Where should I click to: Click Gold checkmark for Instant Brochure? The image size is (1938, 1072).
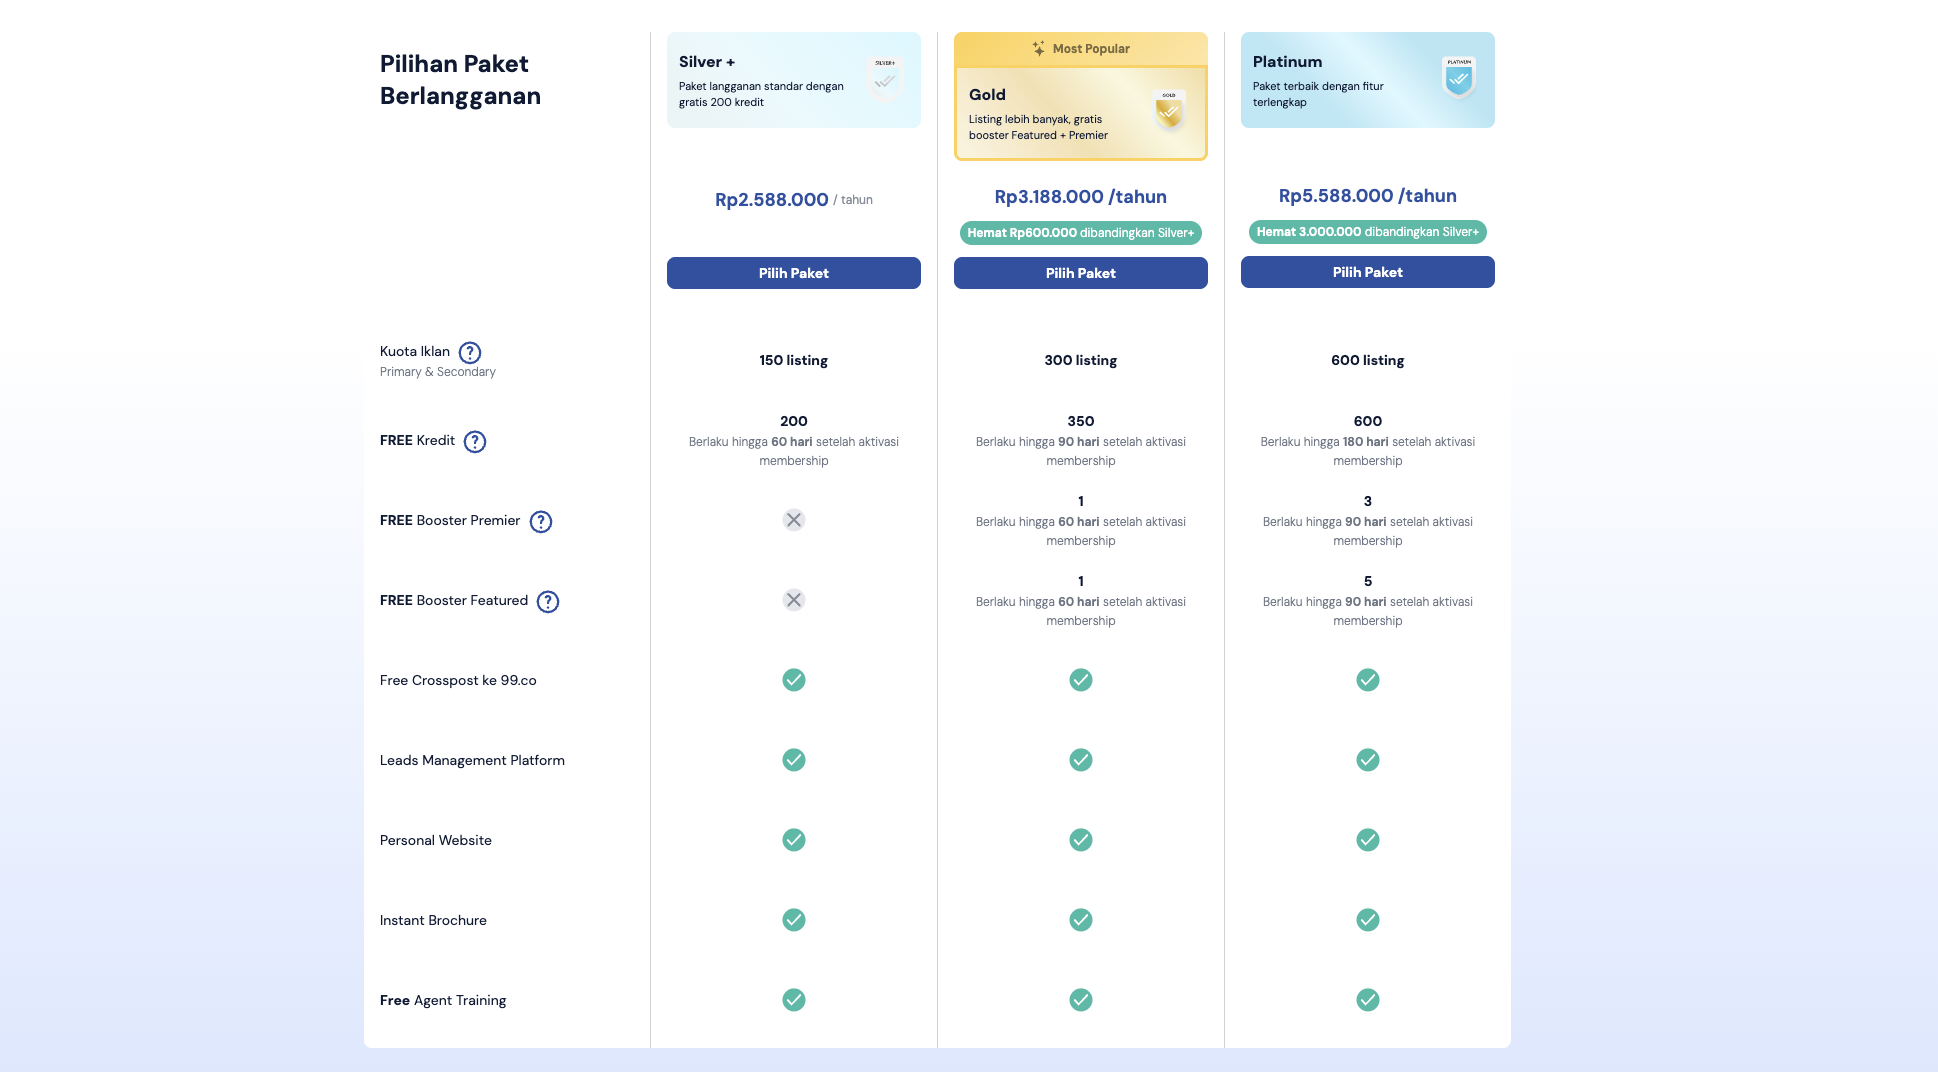coord(1081,920)
